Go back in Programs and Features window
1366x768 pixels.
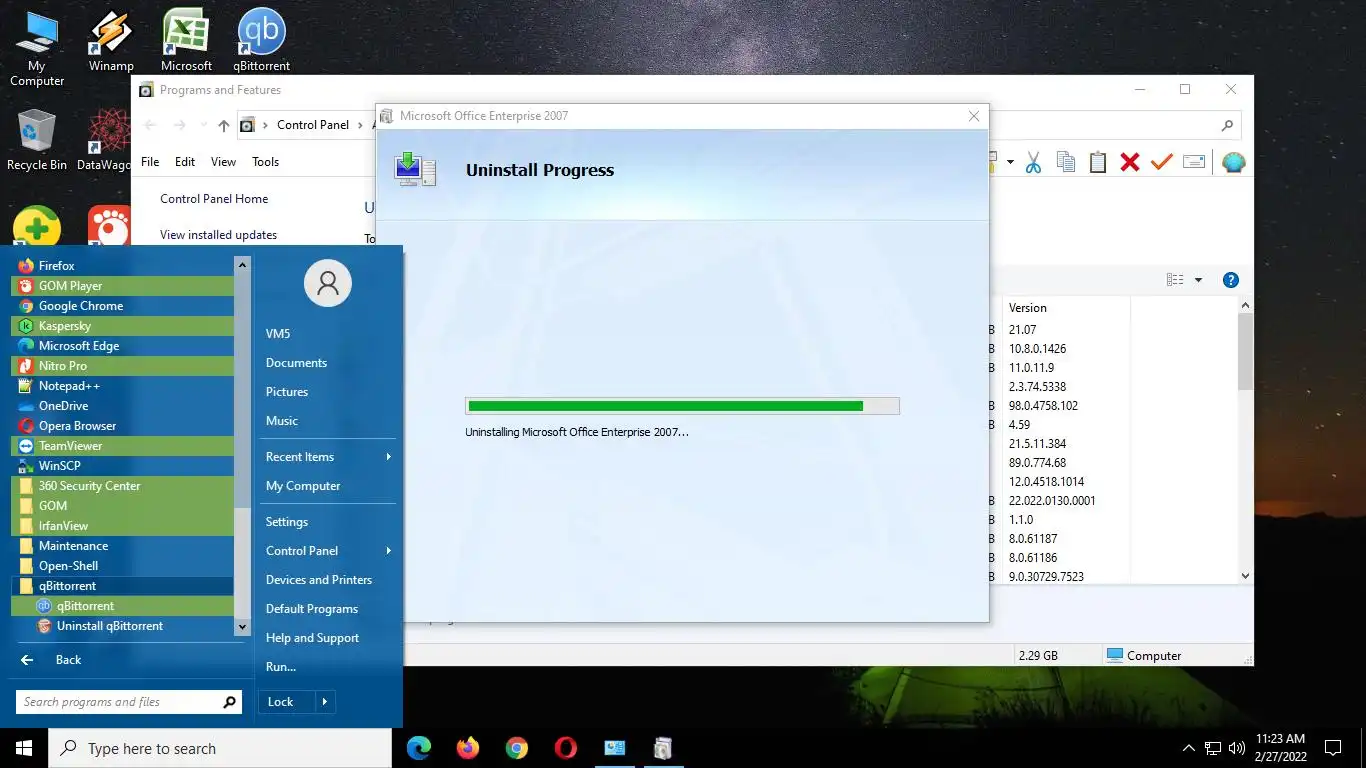coord(151,125)
